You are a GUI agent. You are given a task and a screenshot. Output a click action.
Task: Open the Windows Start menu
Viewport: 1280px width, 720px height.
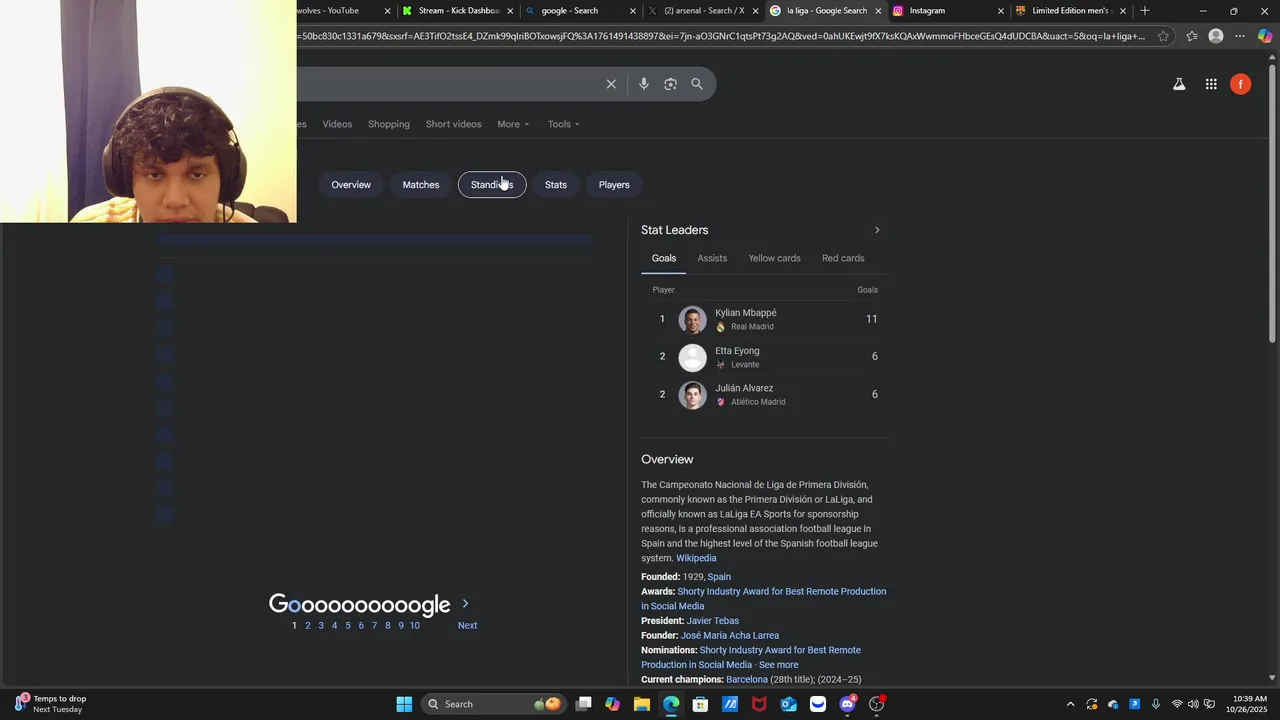[x=404, y=704]
